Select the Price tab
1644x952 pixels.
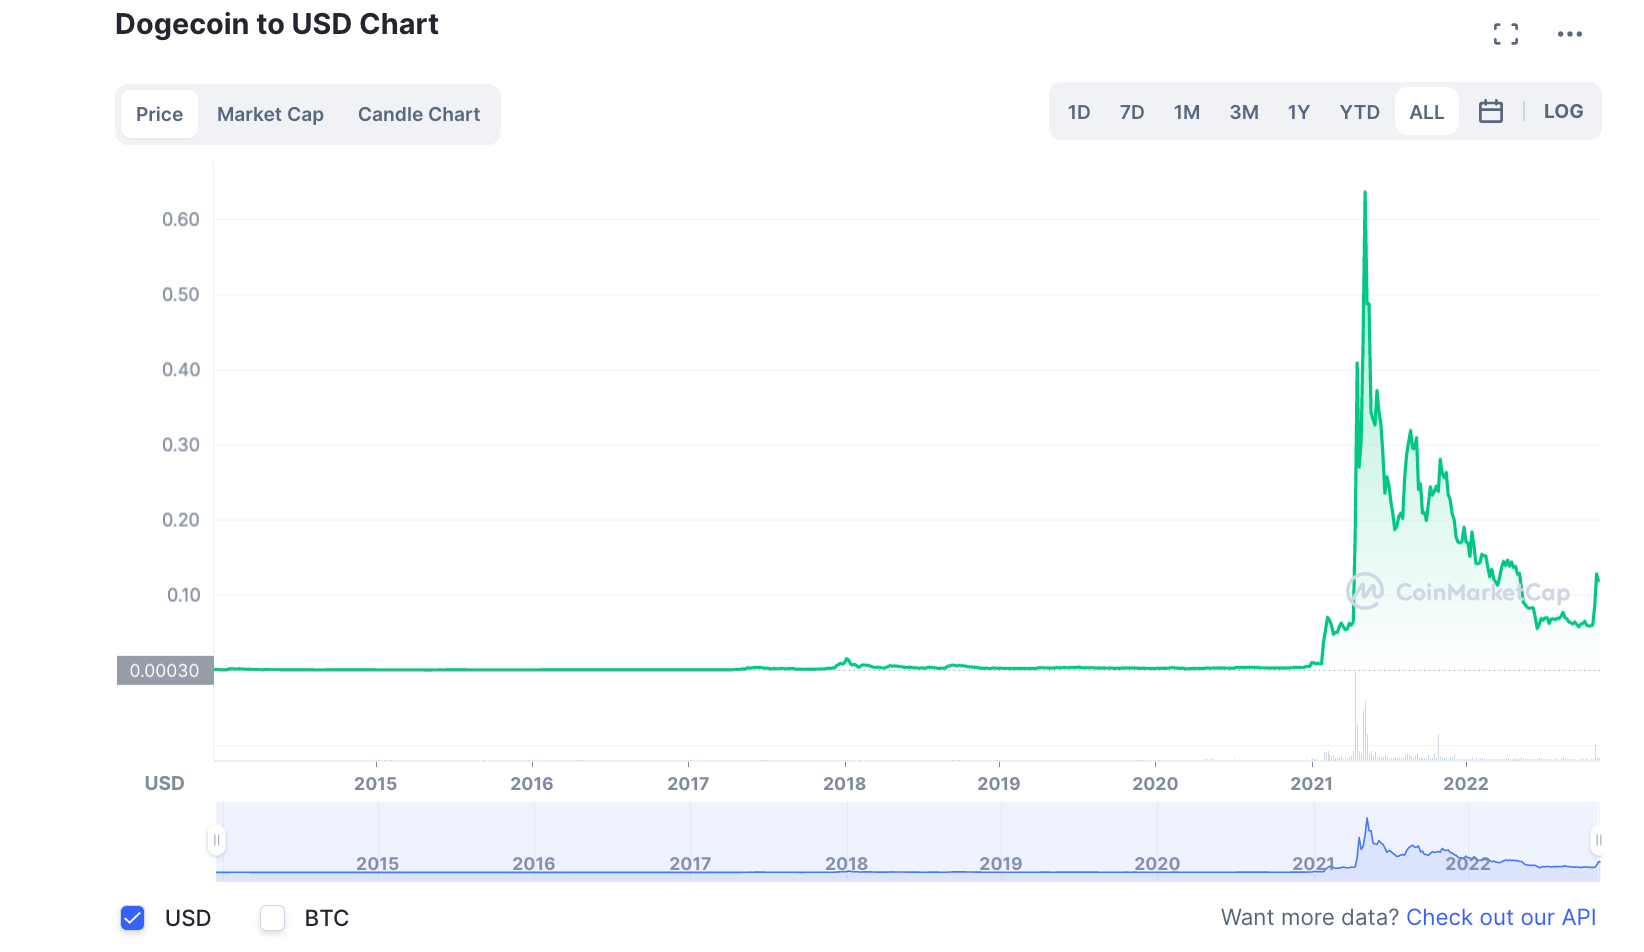coord(159,114)
